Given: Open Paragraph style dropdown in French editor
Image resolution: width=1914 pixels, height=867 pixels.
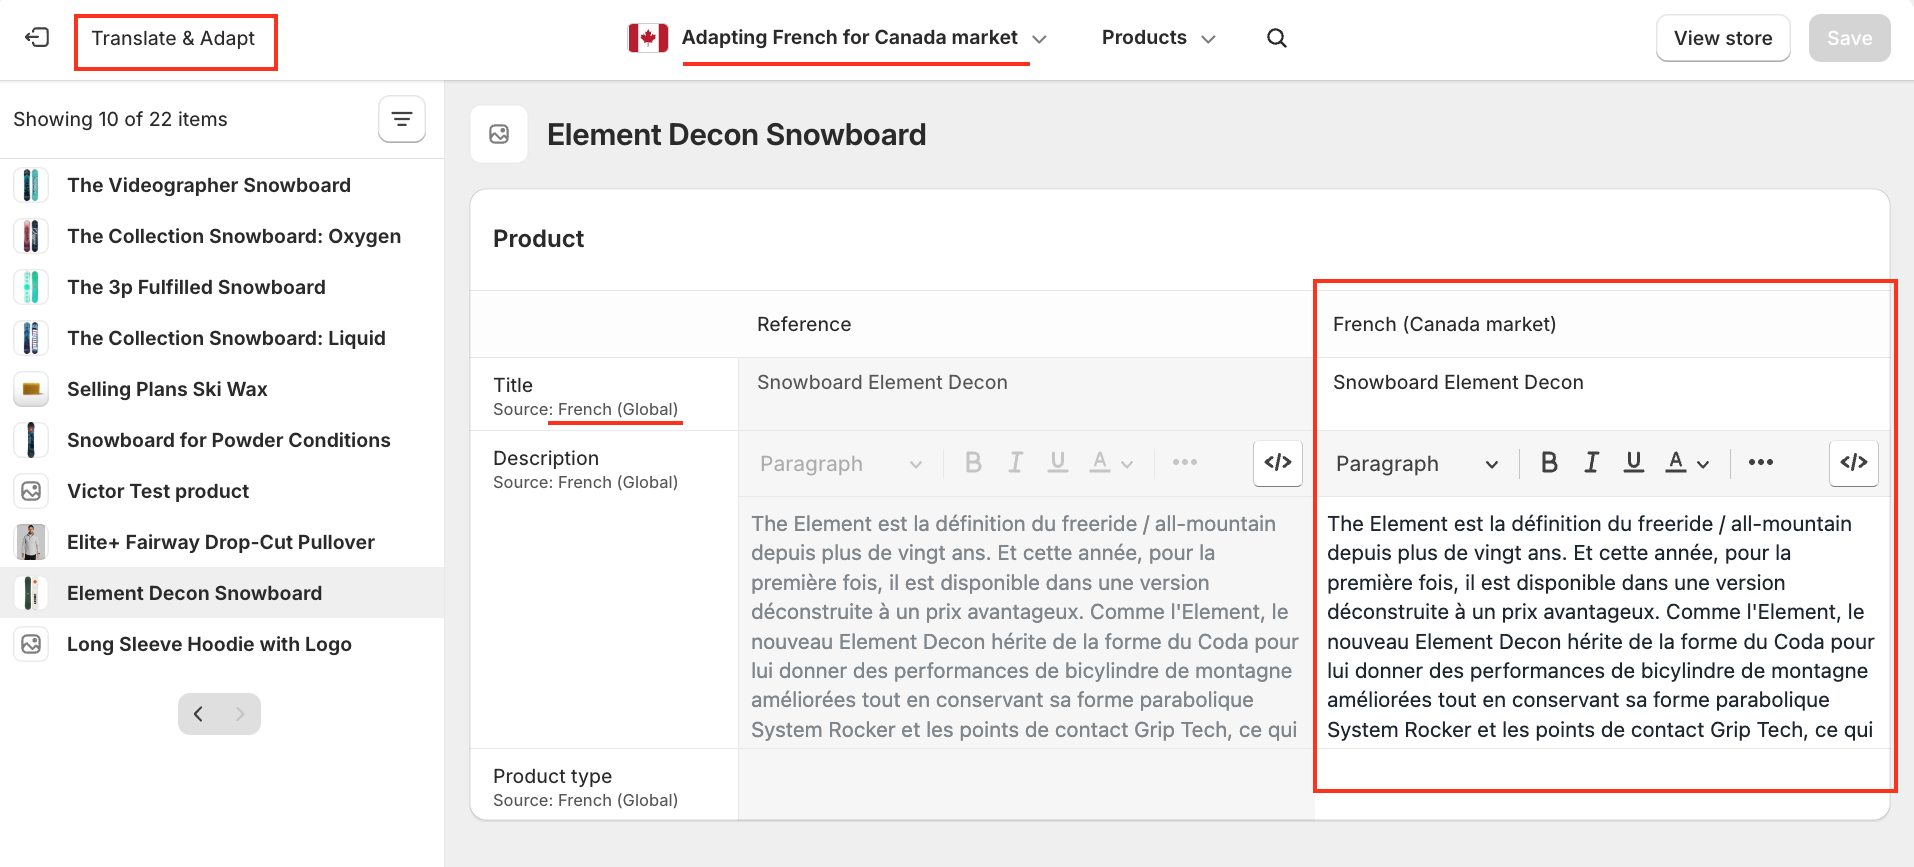Looking at the screenshot, I should click(1417, 463).
